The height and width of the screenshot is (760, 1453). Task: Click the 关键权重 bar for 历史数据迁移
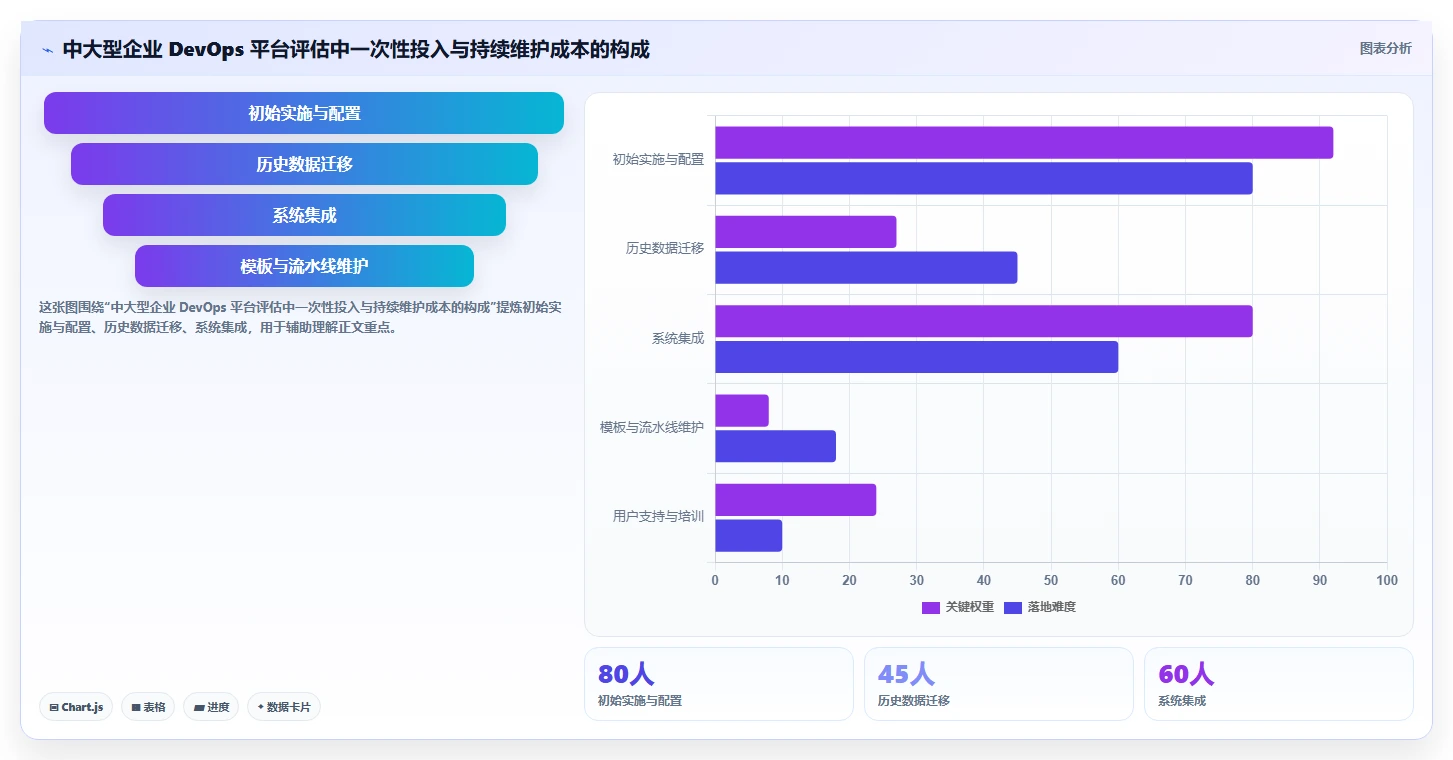point(805,232)
